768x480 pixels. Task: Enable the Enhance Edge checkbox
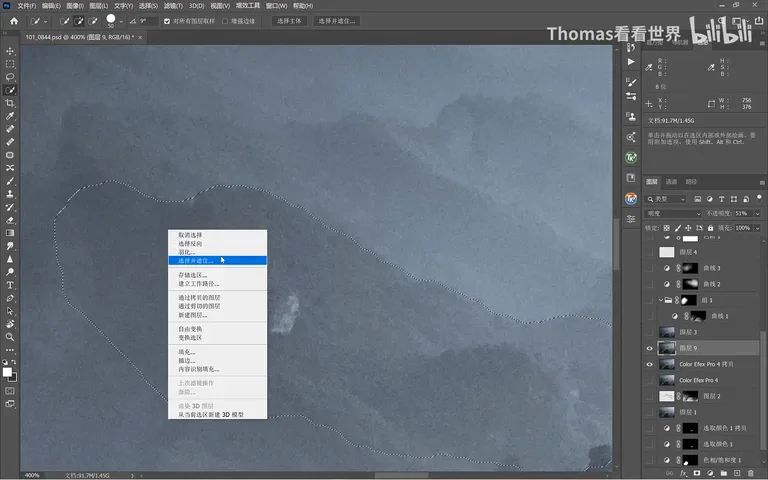click(x=225, y=21)
